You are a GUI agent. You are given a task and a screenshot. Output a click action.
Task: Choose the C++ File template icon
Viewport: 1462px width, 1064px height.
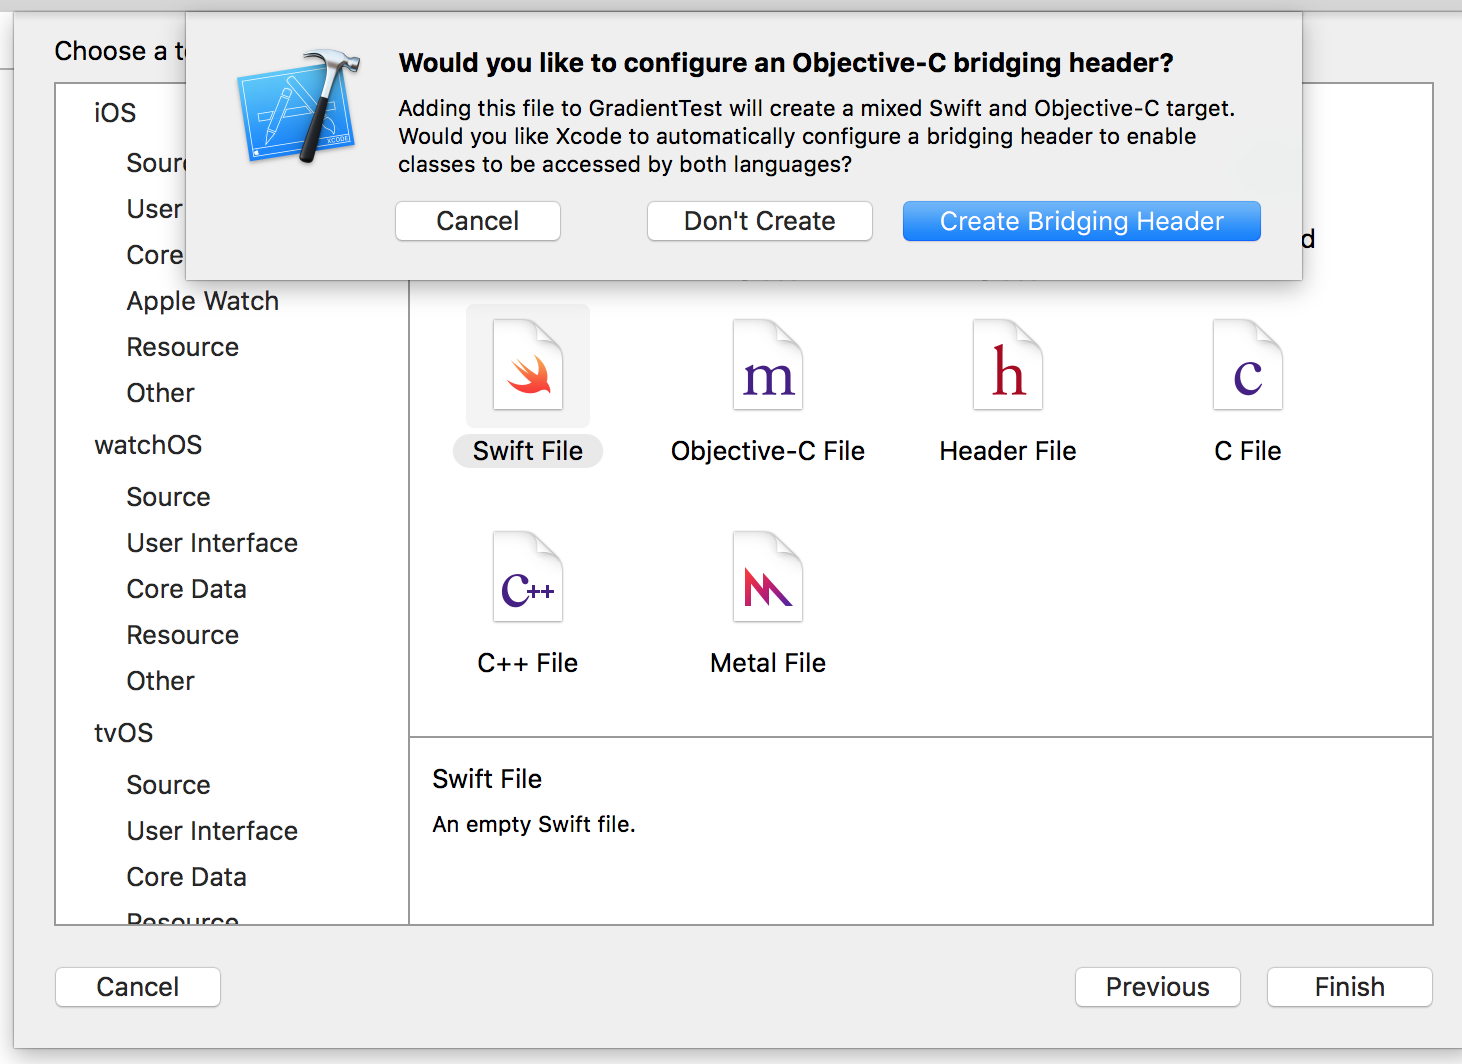528,578
